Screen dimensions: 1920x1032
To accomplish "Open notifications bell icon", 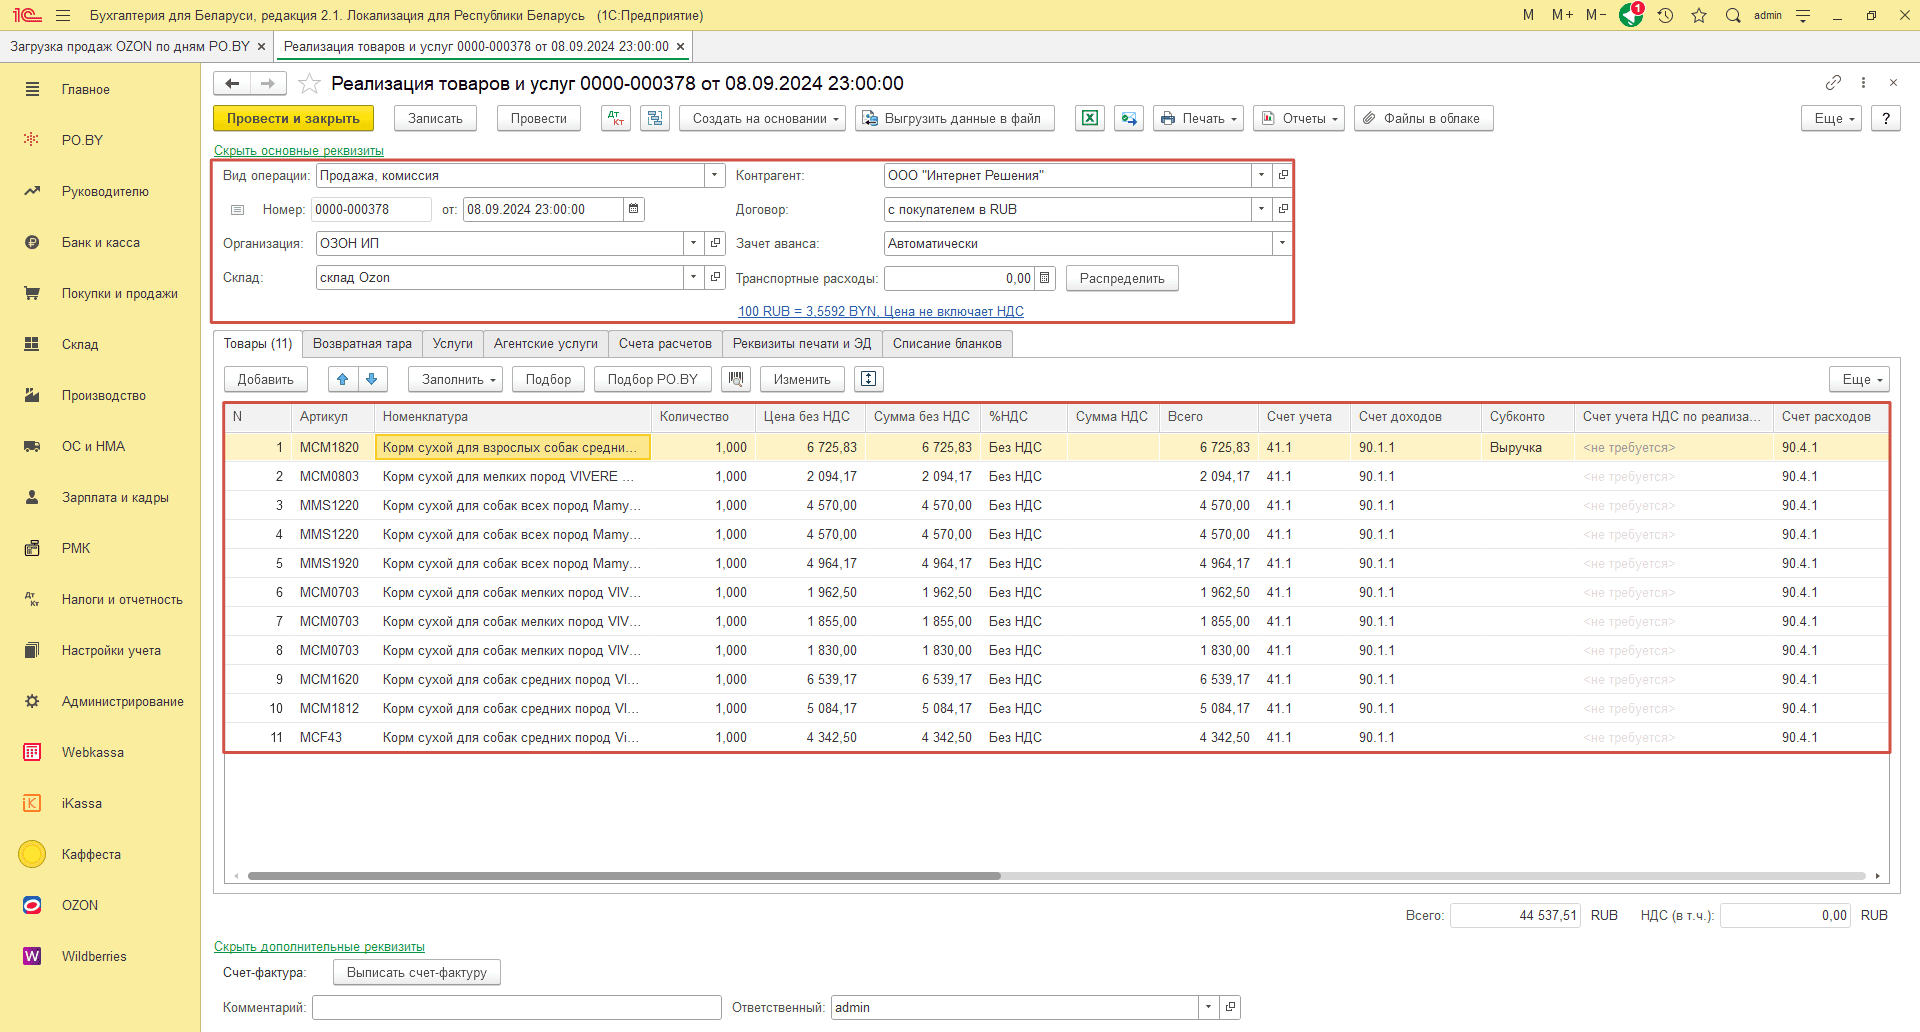I will pyautogui.click(x=1631, y=15).
